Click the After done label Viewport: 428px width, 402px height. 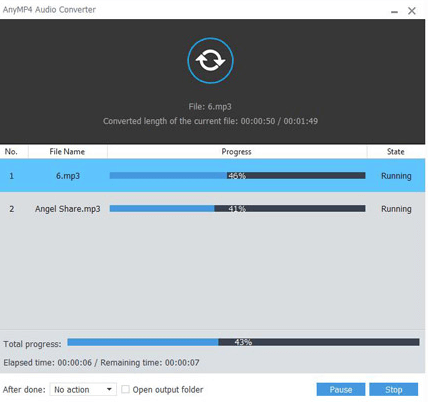(x=24, y=389)
